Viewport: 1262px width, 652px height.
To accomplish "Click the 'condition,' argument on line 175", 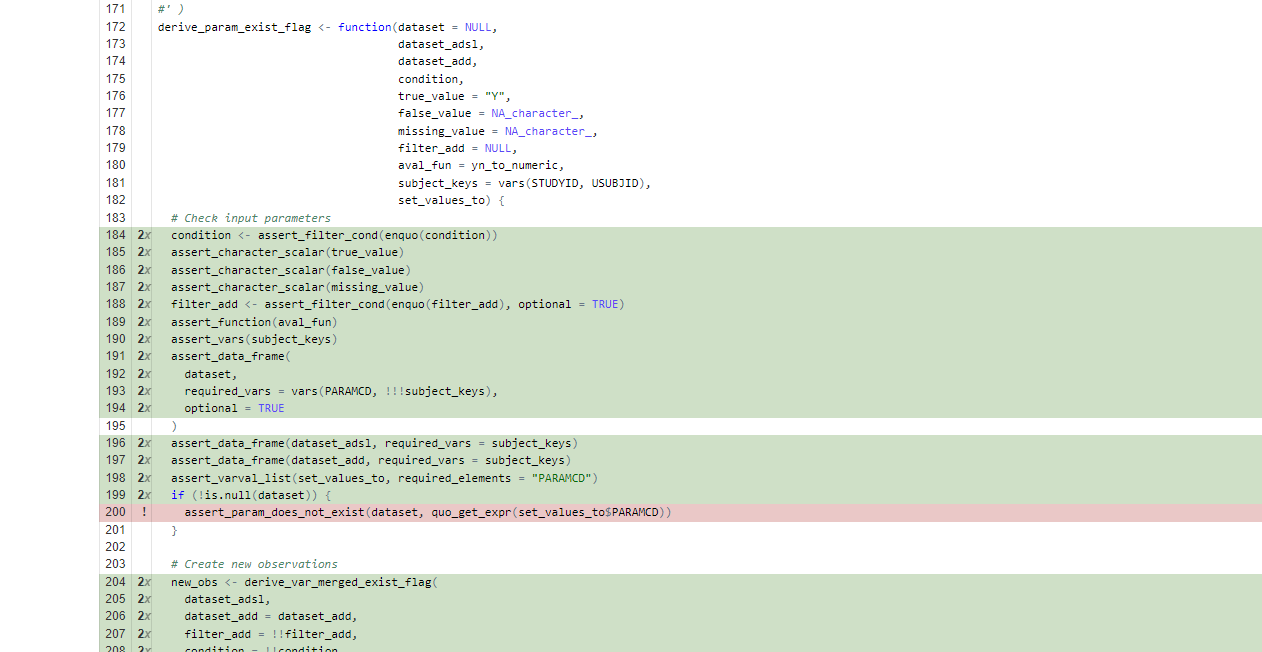I will pyautogui.click(x=431, y=79).
